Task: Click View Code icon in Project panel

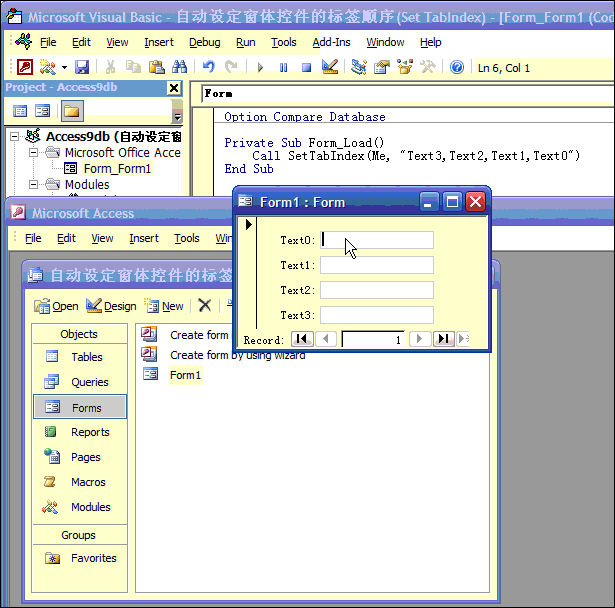Action: (20, 111)
